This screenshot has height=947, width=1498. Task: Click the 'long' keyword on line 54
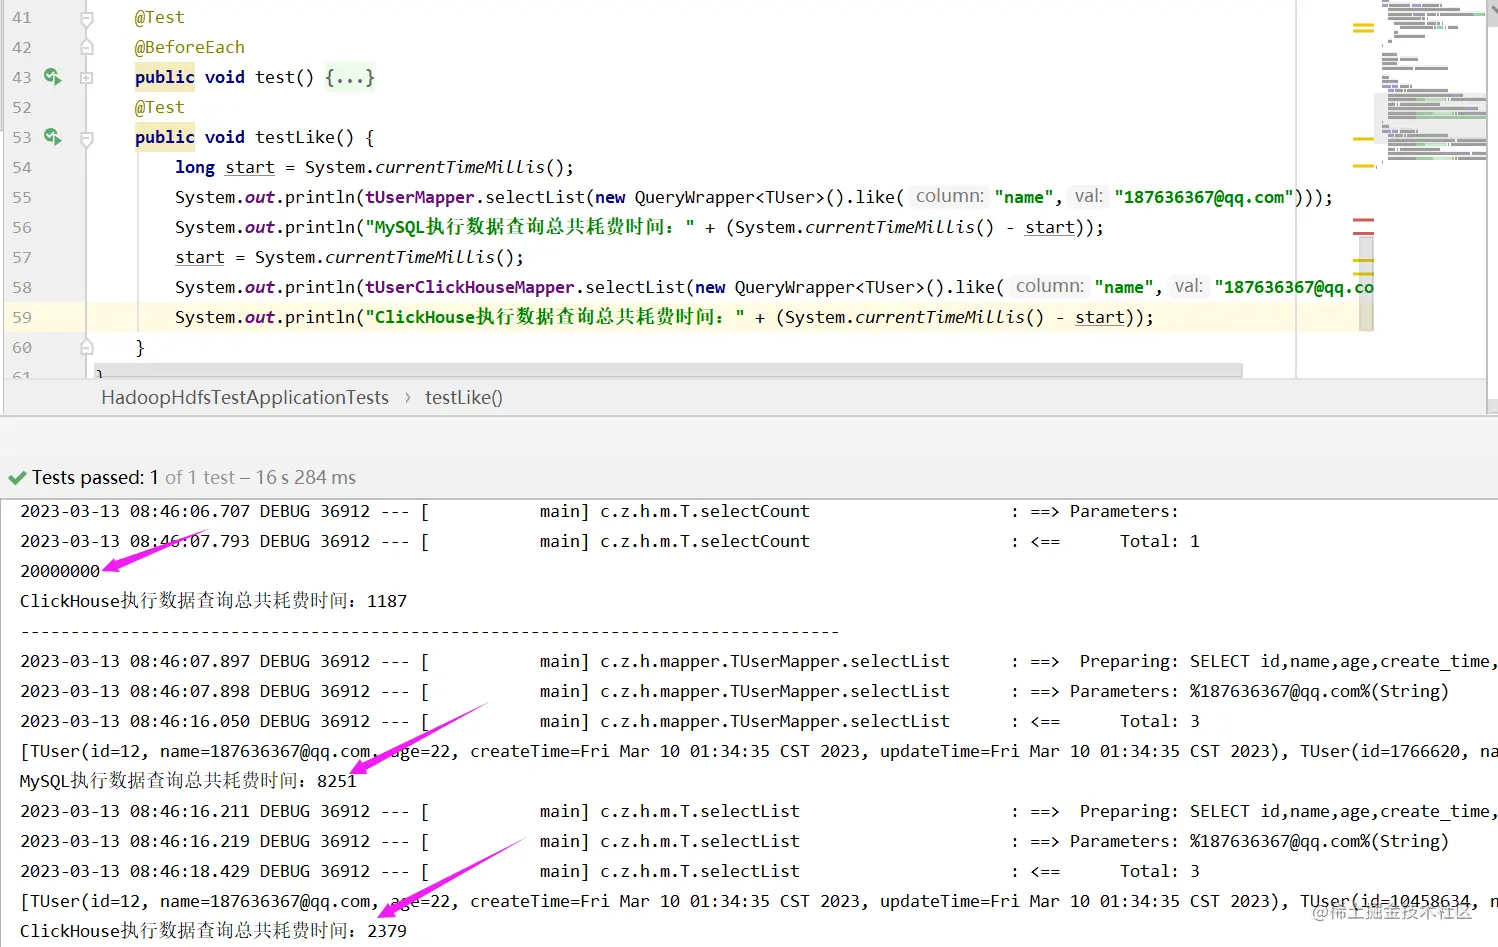click(x=195, y=167)
